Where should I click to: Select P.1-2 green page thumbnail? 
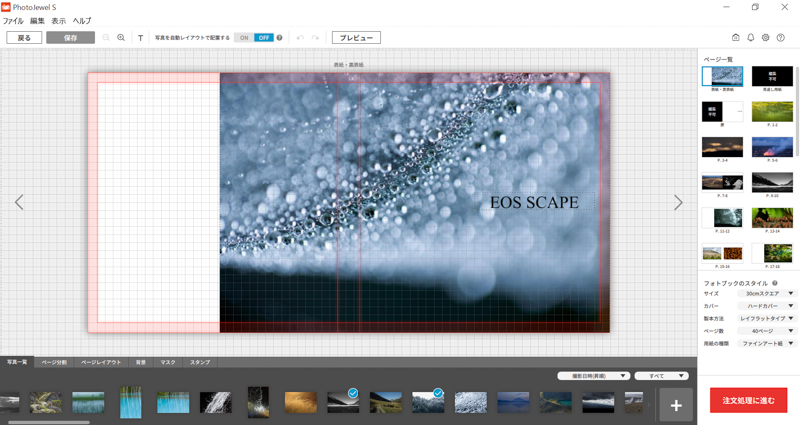772,112
